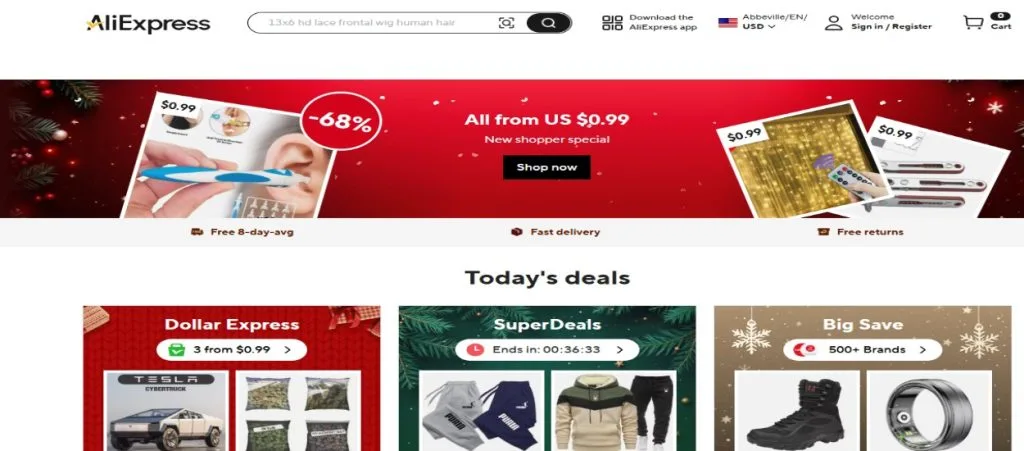This screenshot has width=1024, height=451.
Task: Click the Dollar Express green bag icon
Action: point(176,349)
